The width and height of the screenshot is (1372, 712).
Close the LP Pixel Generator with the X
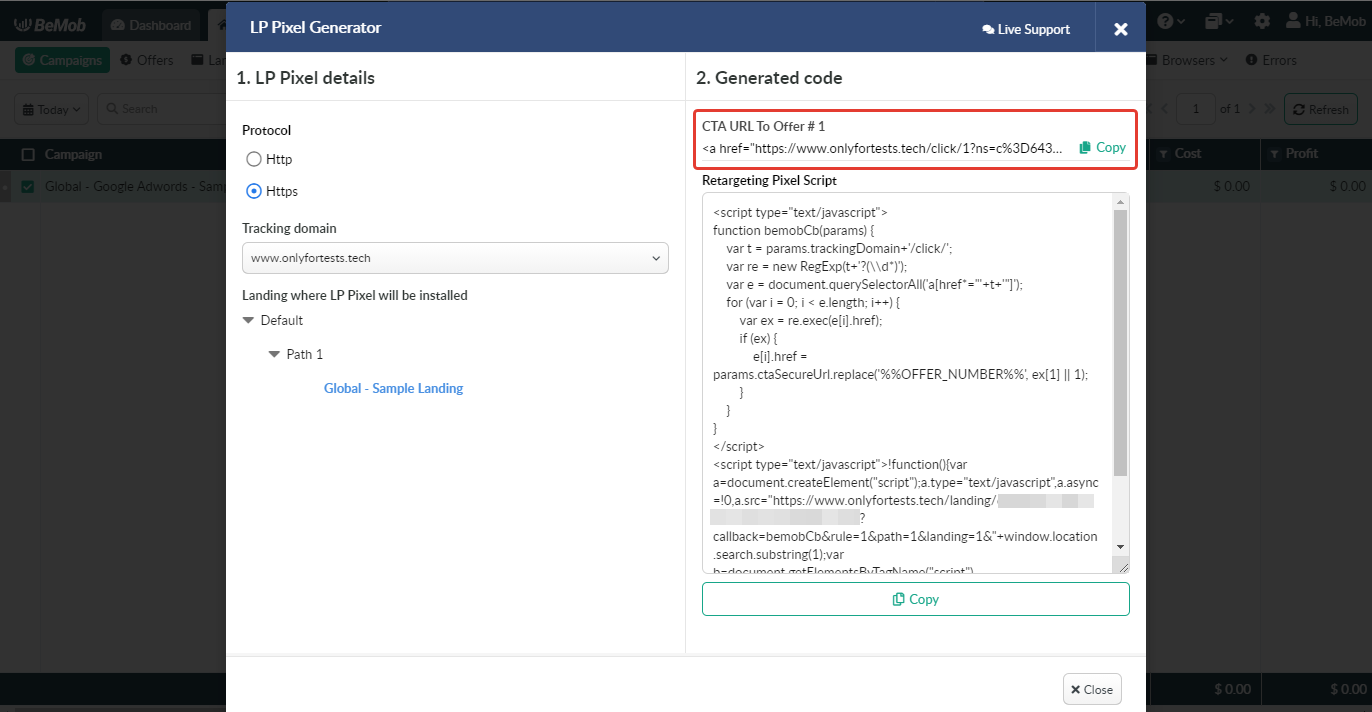tap(1120, 29)
